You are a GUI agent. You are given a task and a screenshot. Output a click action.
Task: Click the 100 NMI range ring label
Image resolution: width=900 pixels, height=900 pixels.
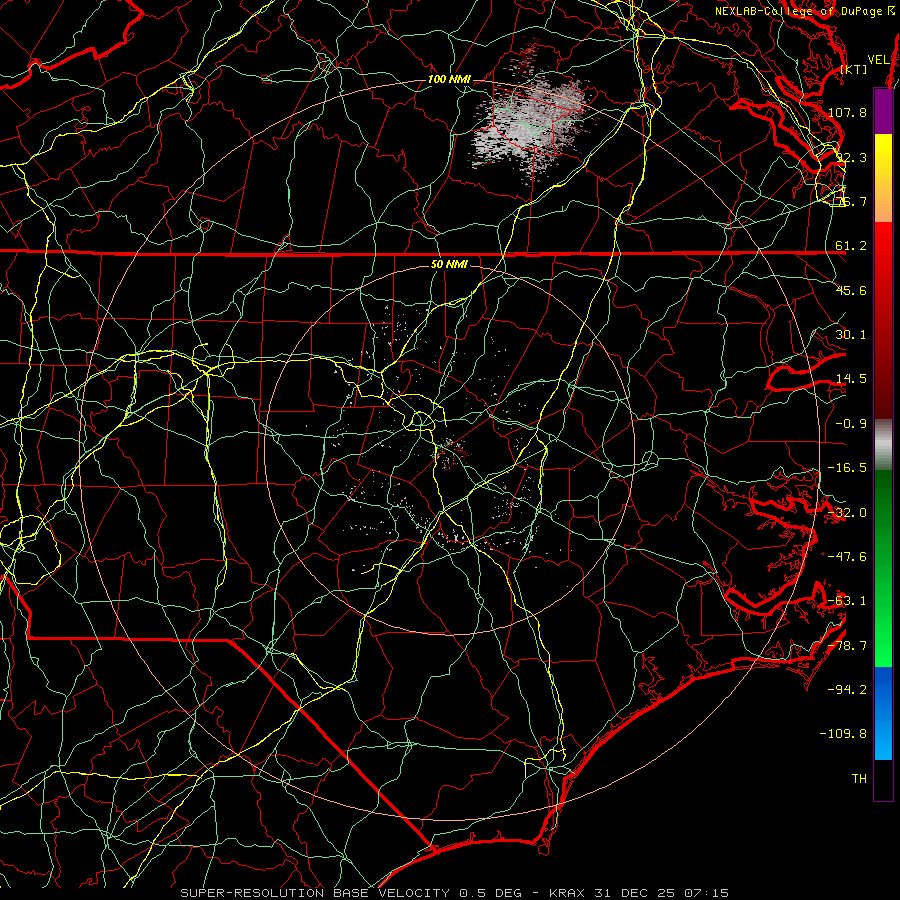449,79
